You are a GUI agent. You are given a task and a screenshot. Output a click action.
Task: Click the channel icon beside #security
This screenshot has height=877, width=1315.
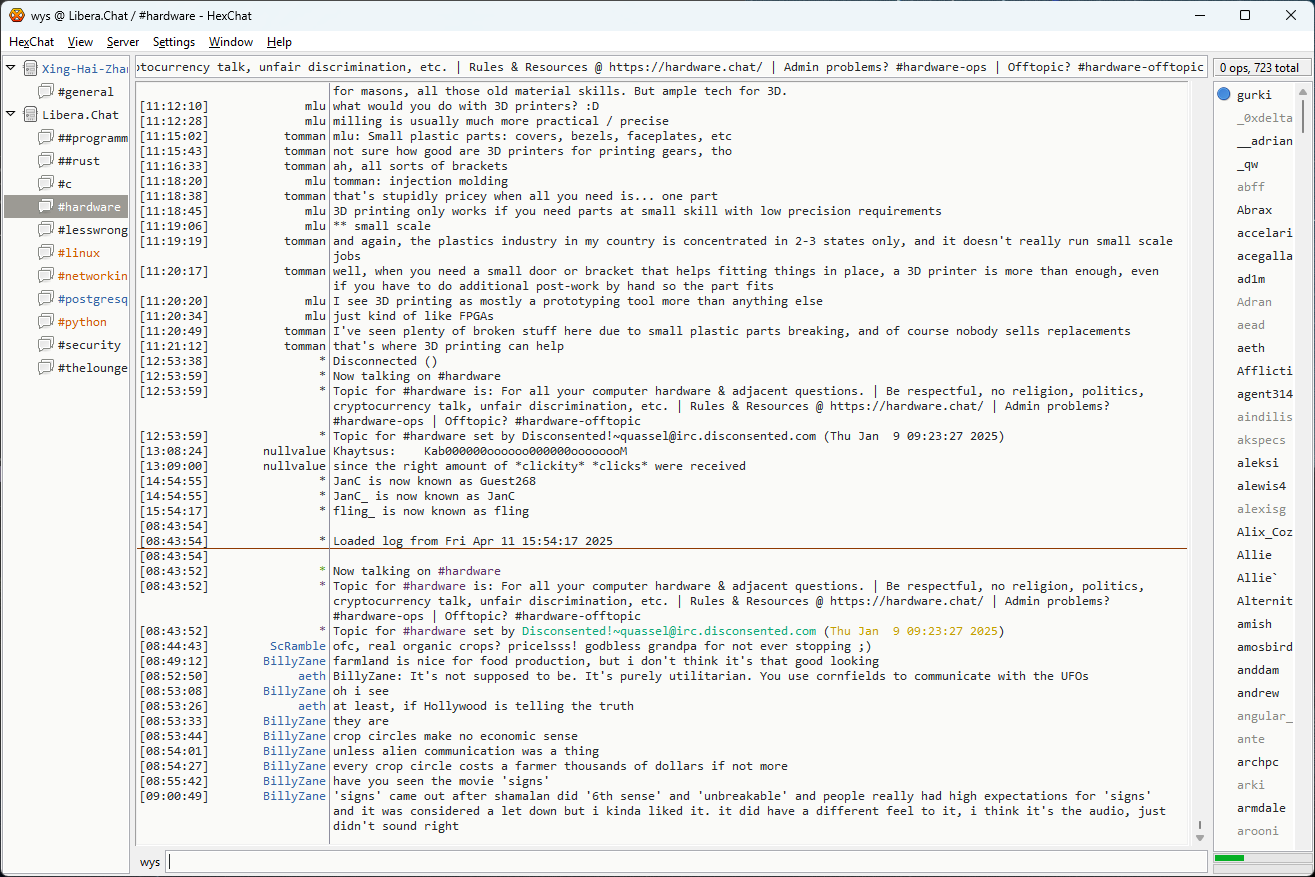(x=45, y=345)
